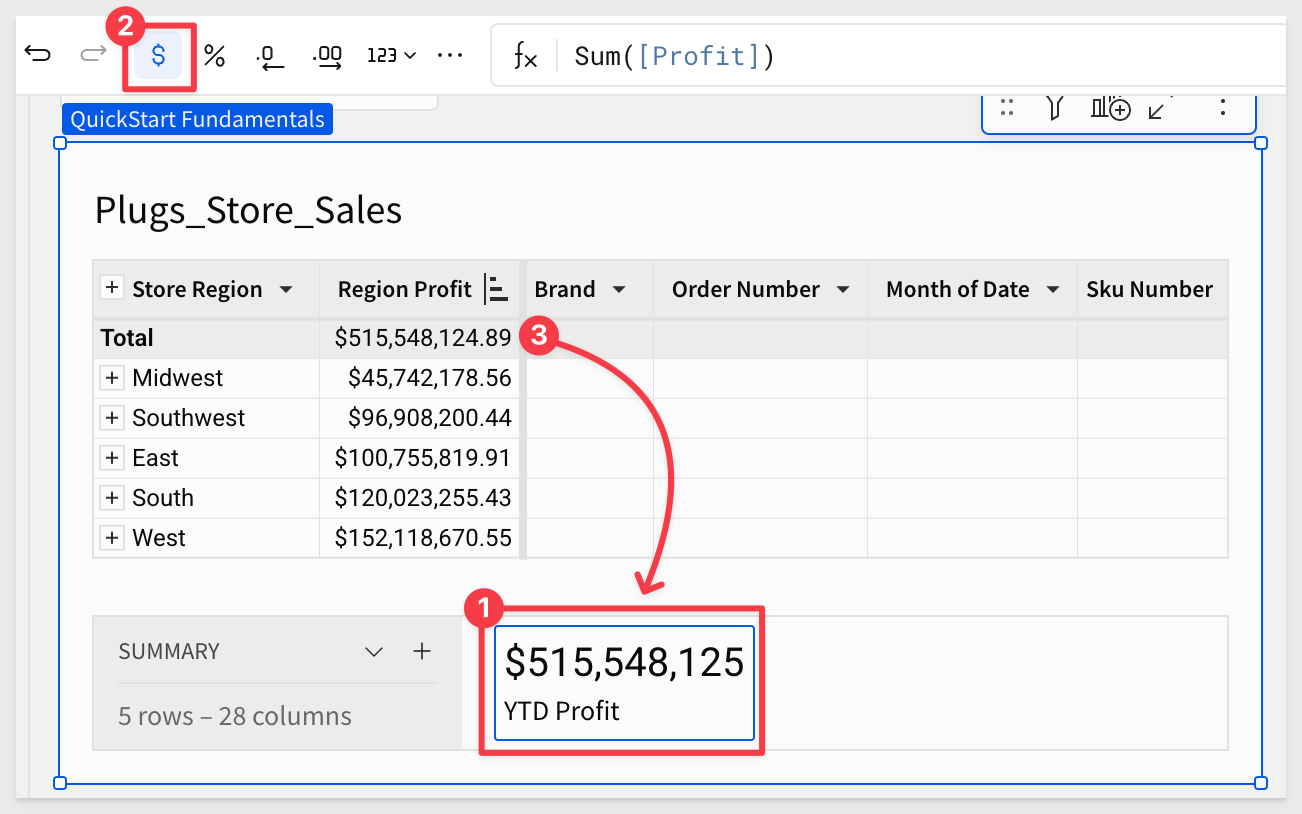
Task: Create a child element icon
Action: (x=1110, y=108)
